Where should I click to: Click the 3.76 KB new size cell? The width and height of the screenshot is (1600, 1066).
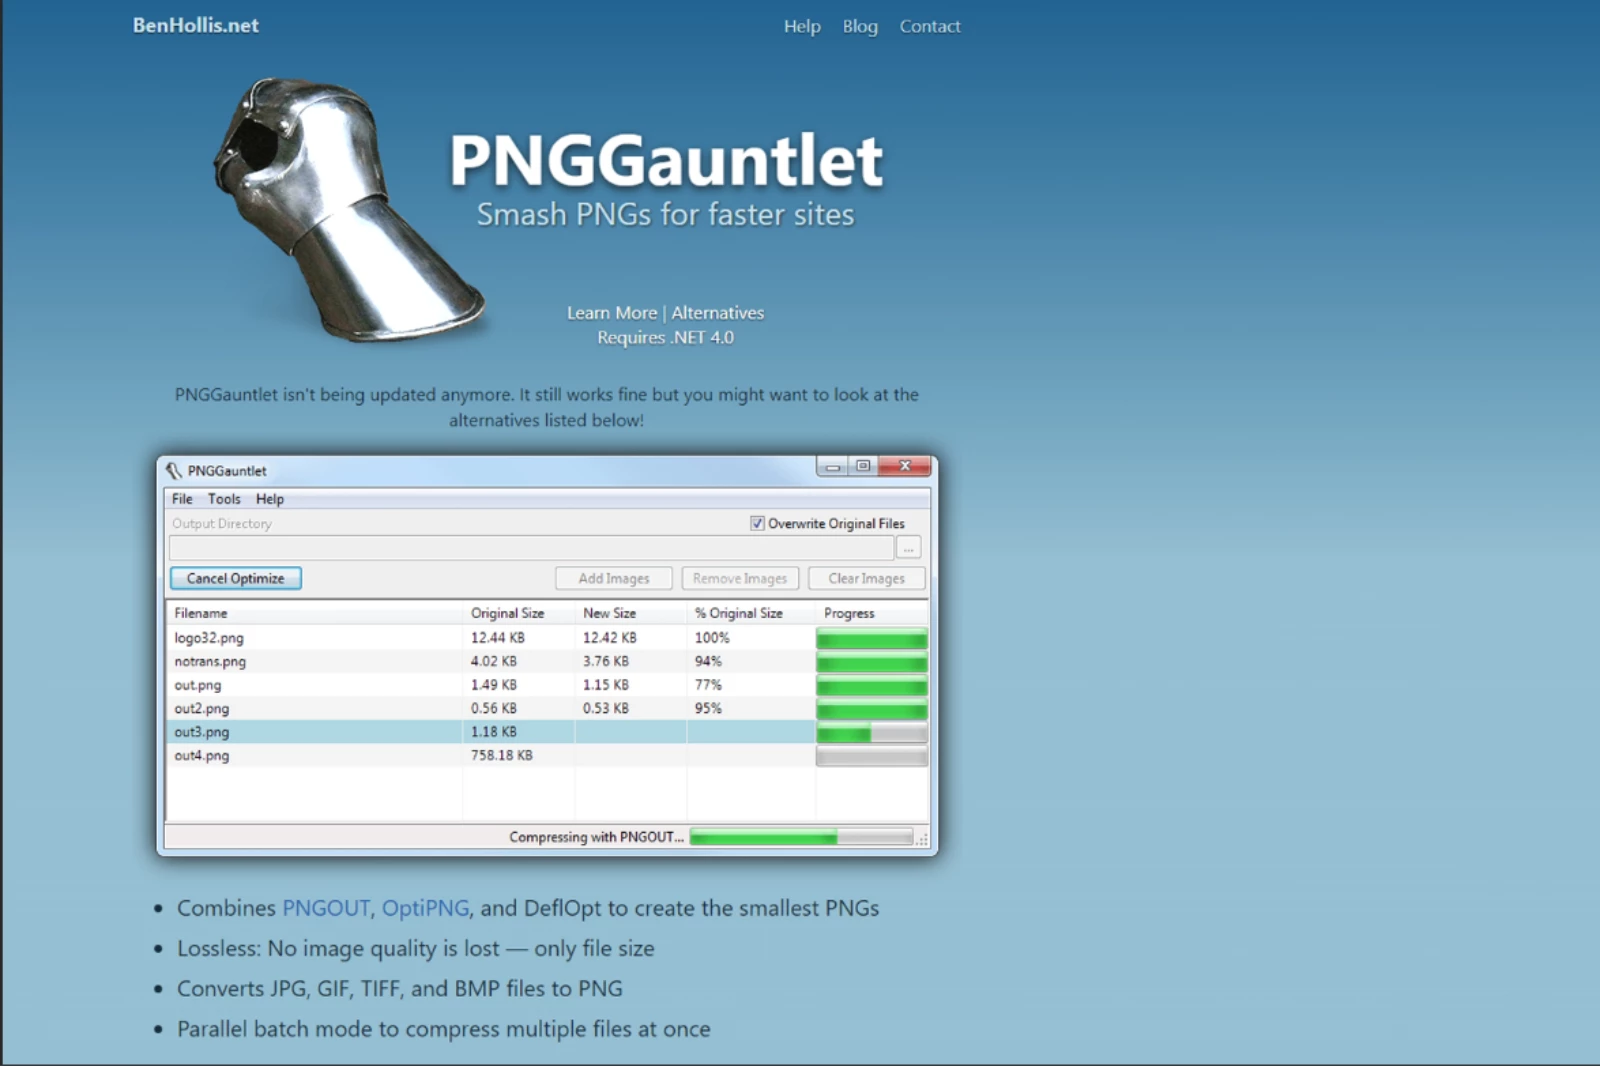click(606, 661)
